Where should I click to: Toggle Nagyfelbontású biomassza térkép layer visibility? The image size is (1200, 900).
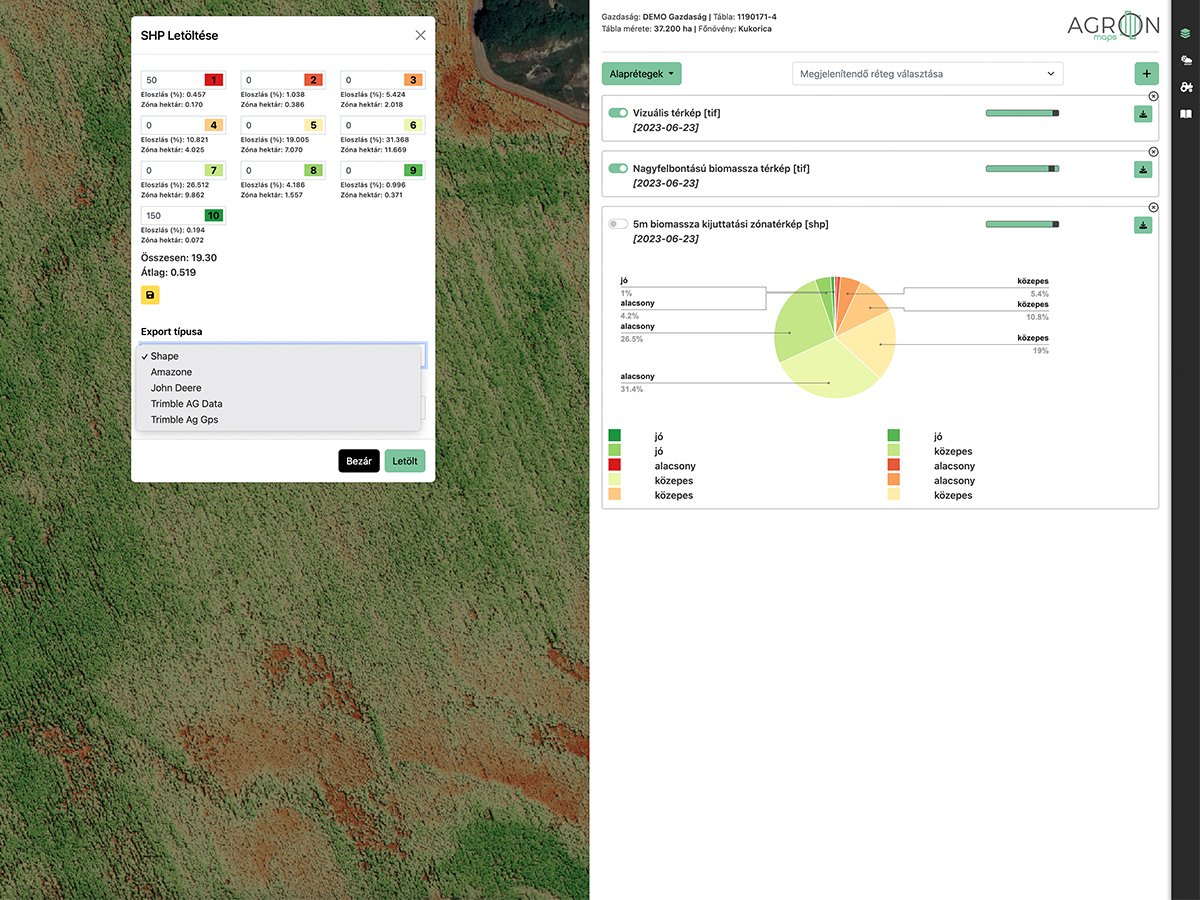tap(618, 169)
